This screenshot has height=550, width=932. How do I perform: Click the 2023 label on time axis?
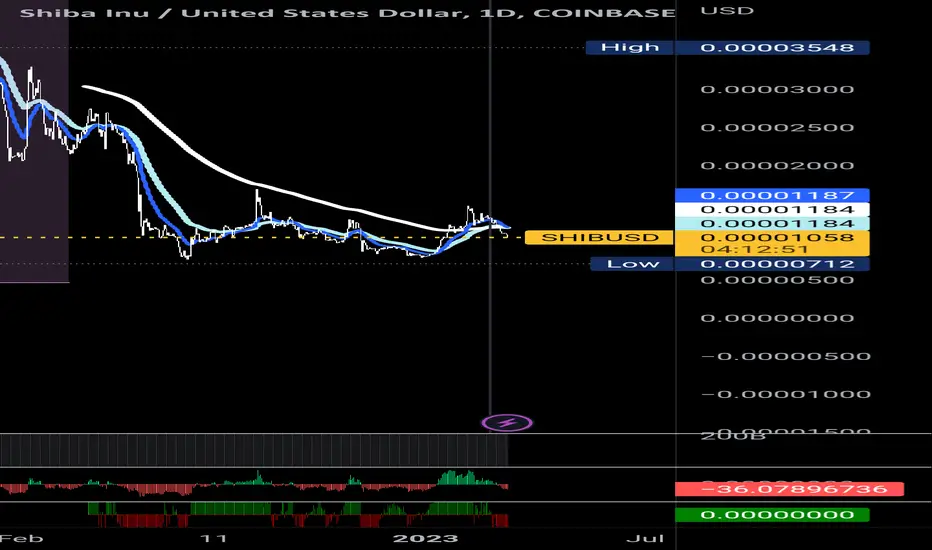pyautogui.click(x=426, y=538)
